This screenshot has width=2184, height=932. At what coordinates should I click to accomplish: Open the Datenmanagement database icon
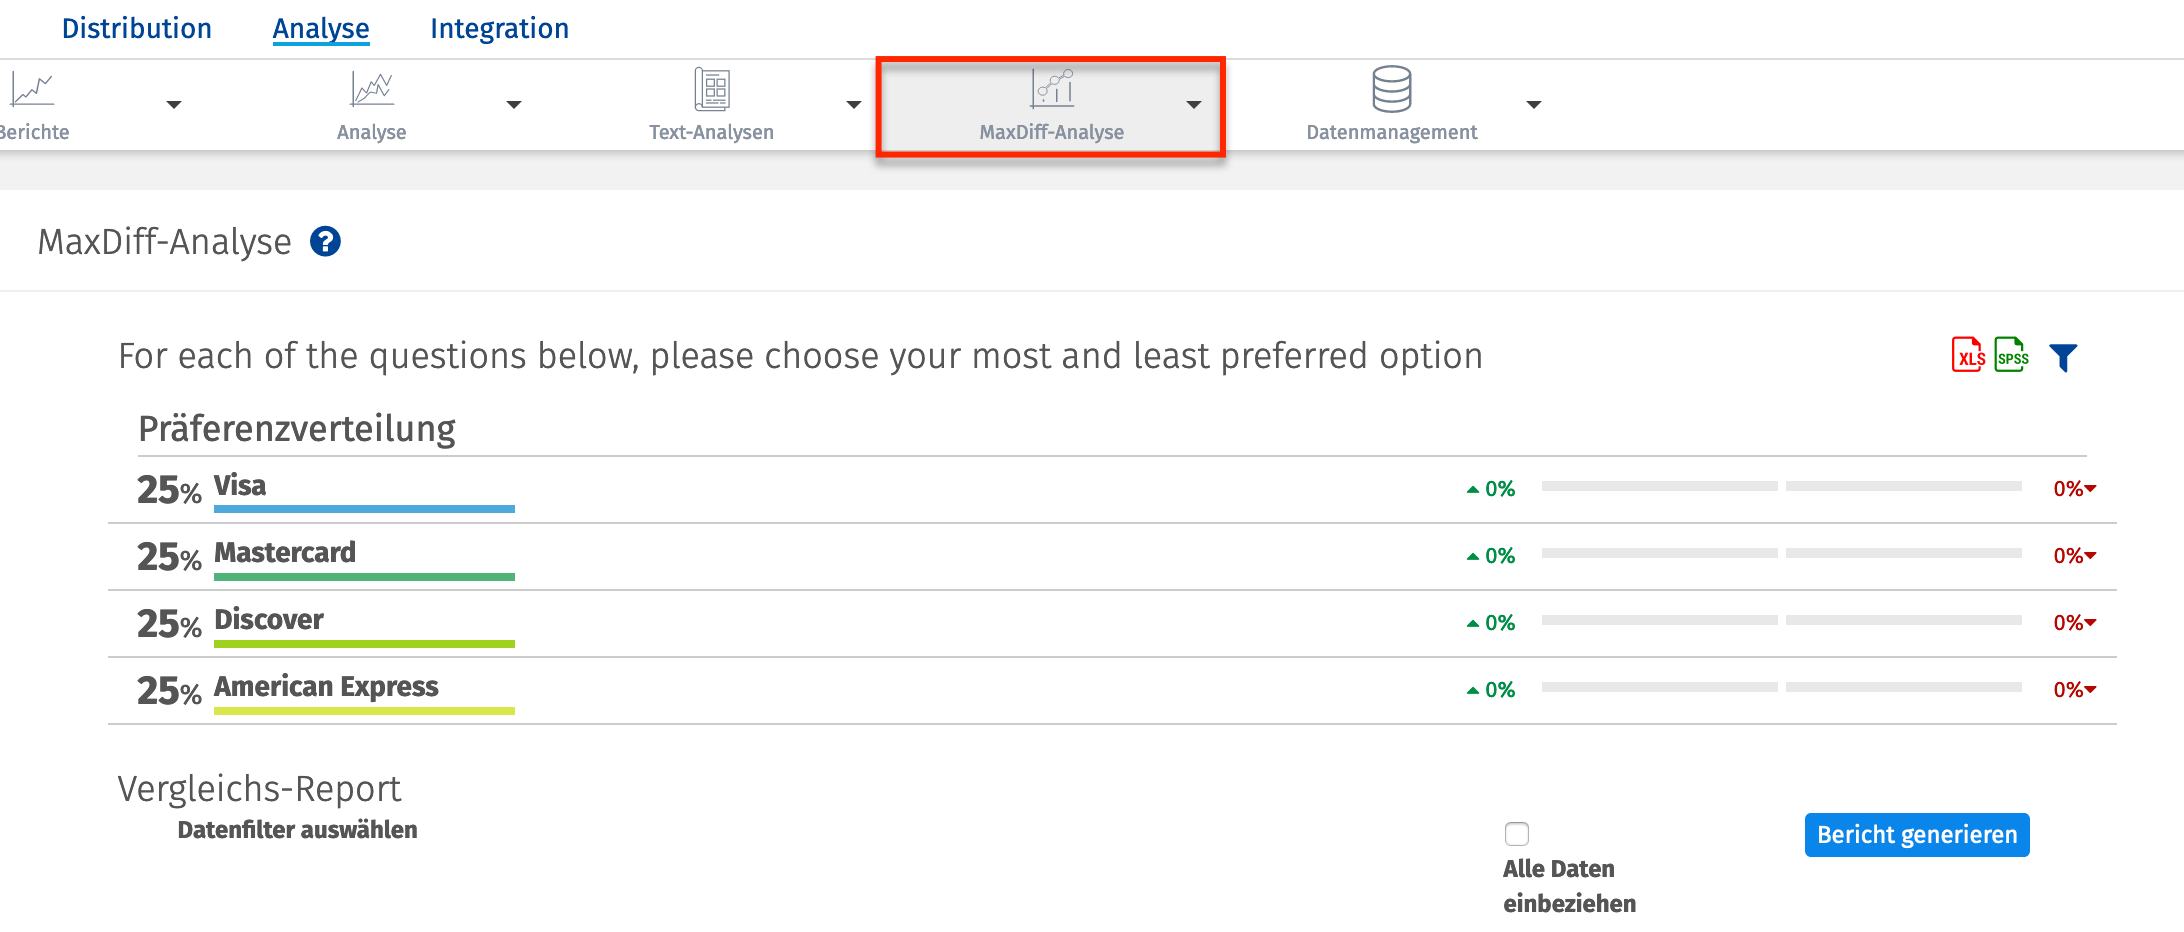point(1391,92)
